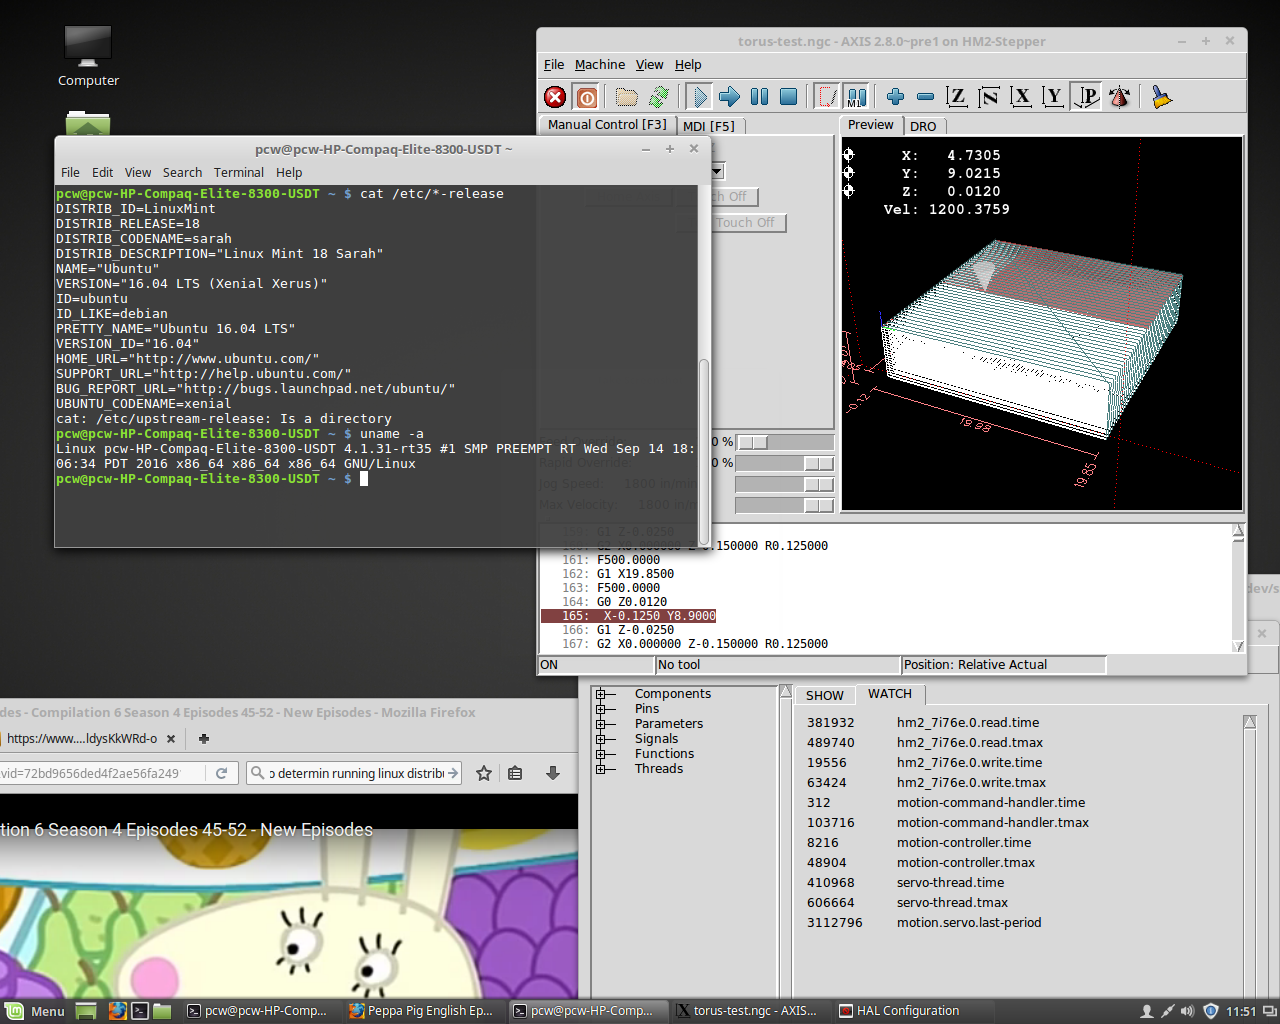Viewport: 1280px width, 1024px height.
Task: Reload page in Firefox
Action: (x=222, y=773)
